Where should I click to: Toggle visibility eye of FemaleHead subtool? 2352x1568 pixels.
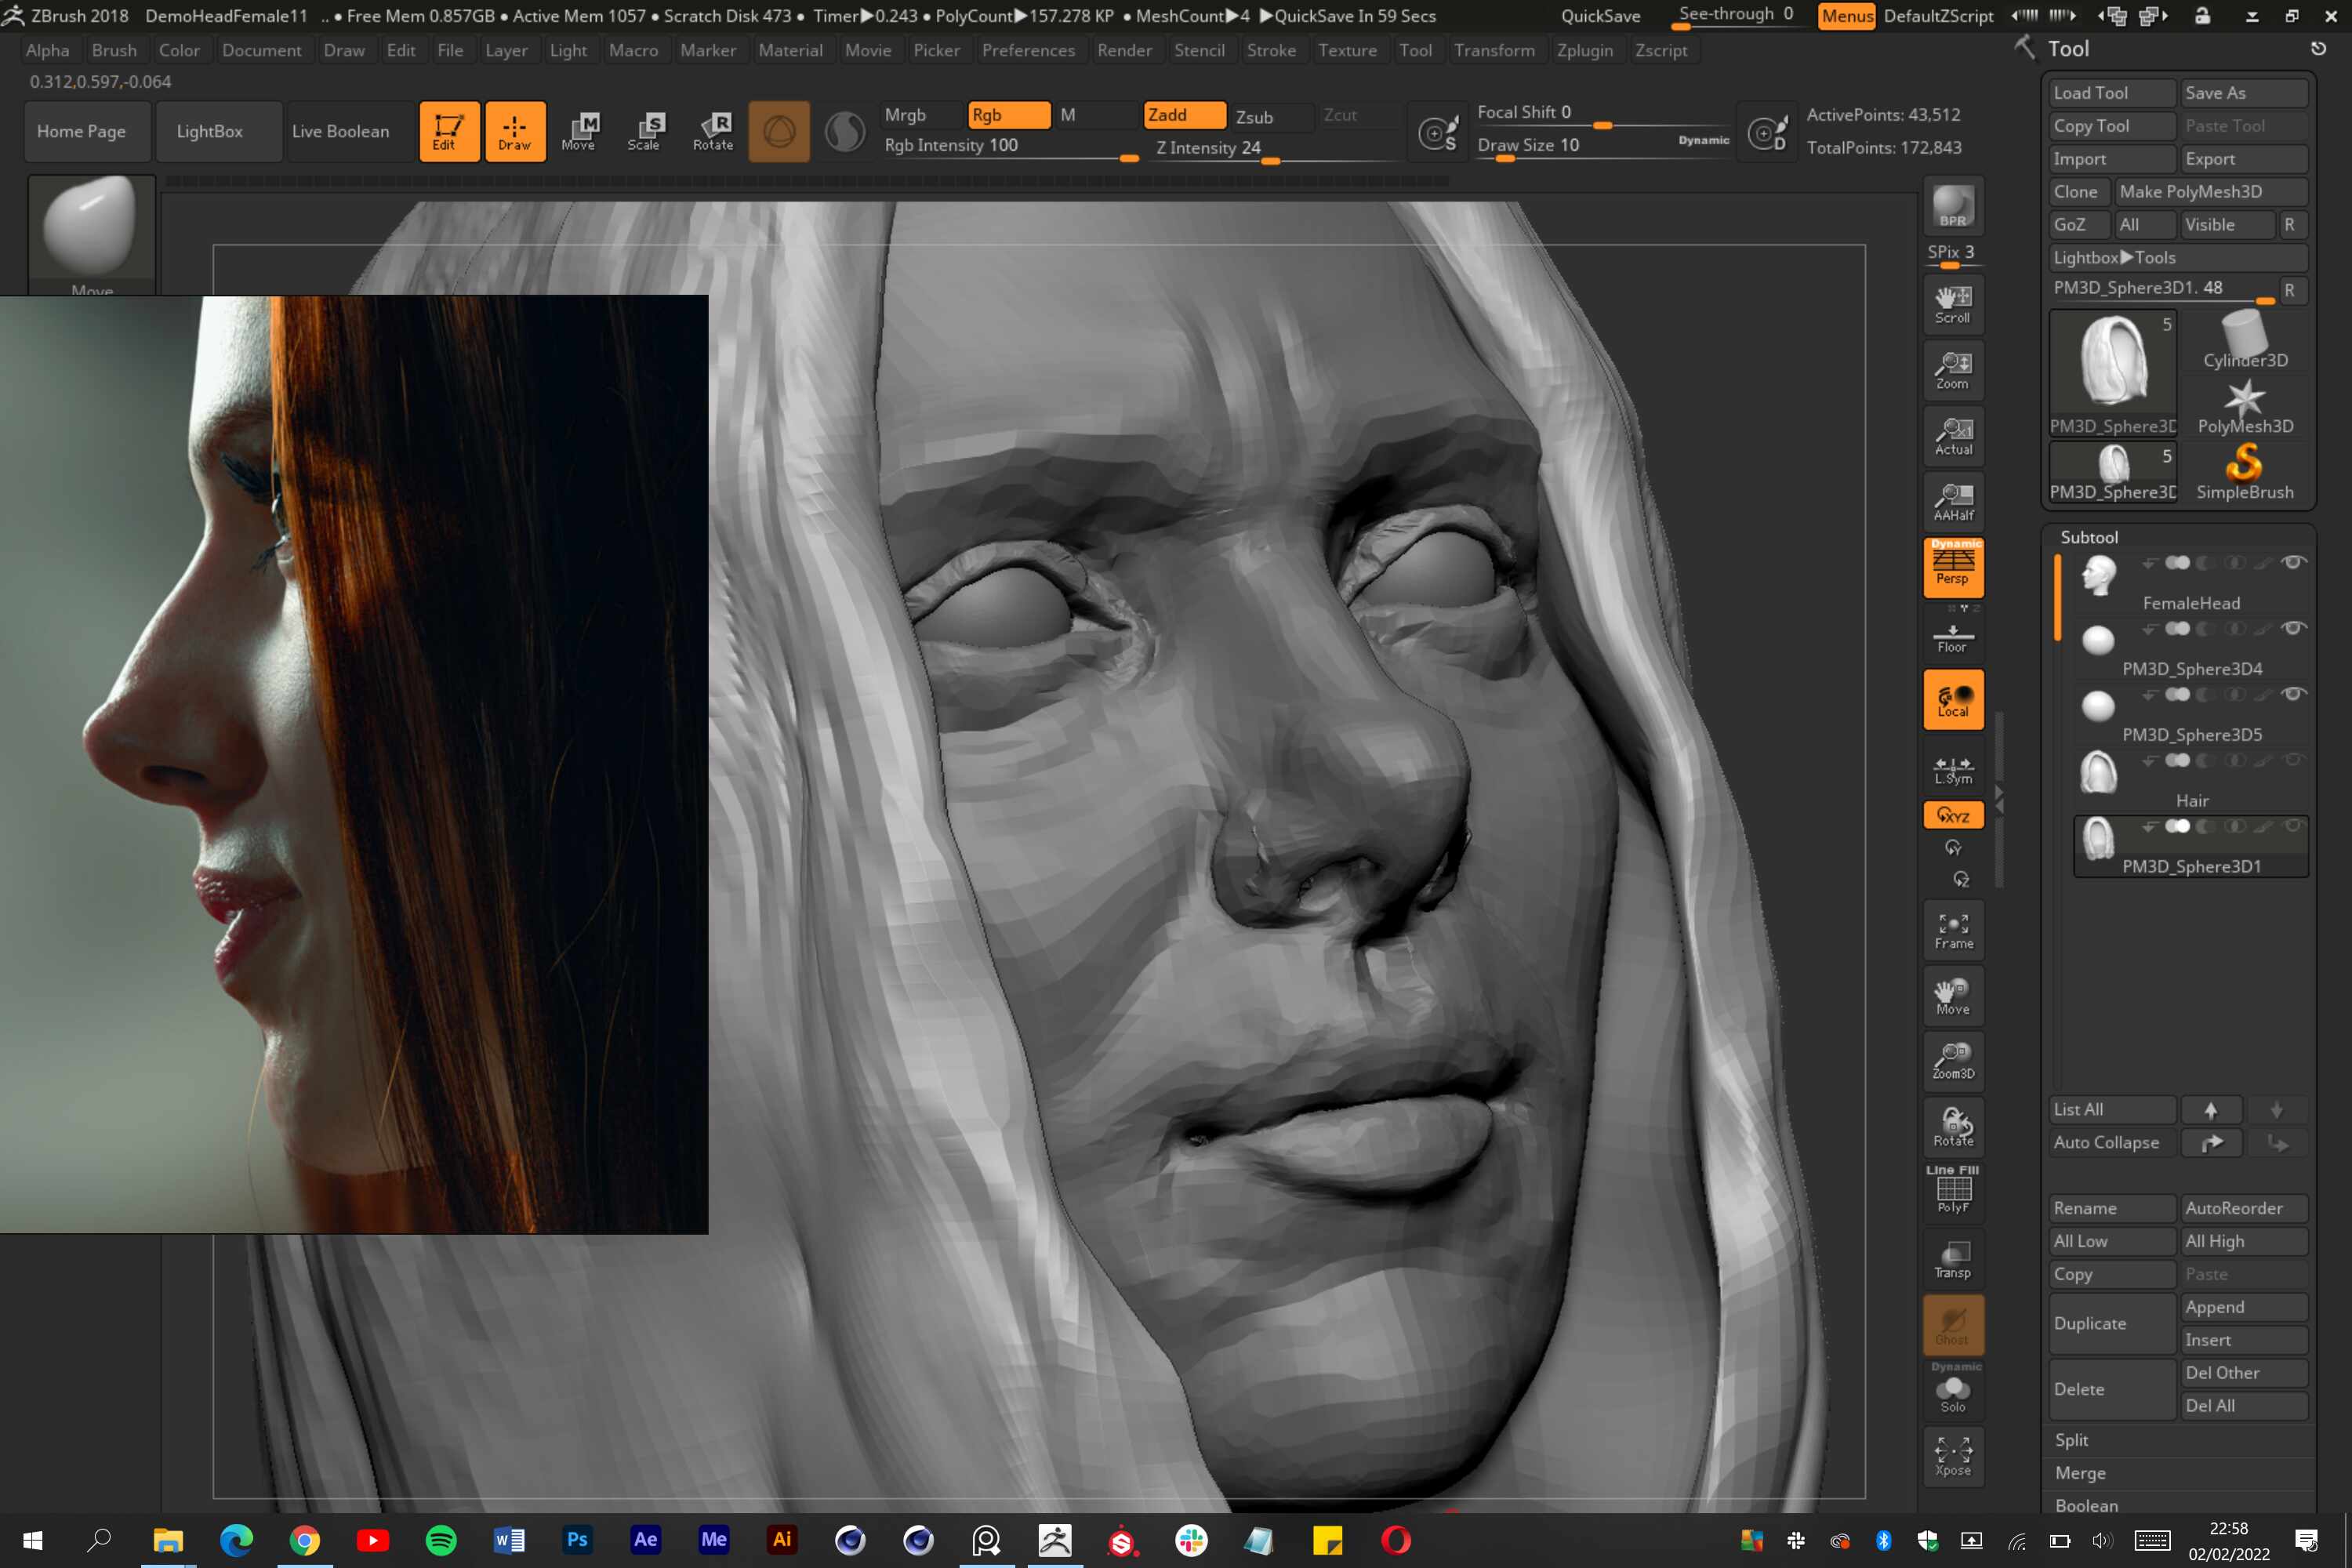pyautogui.click(x=2293, y=562)
